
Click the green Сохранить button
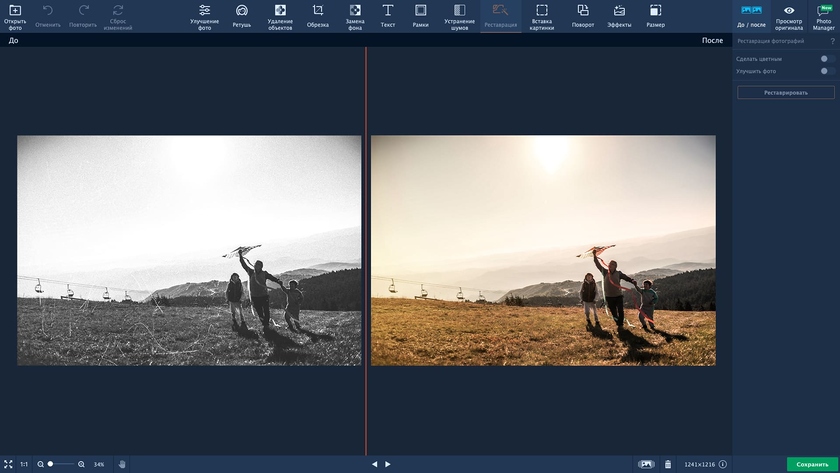click(812, 464)
